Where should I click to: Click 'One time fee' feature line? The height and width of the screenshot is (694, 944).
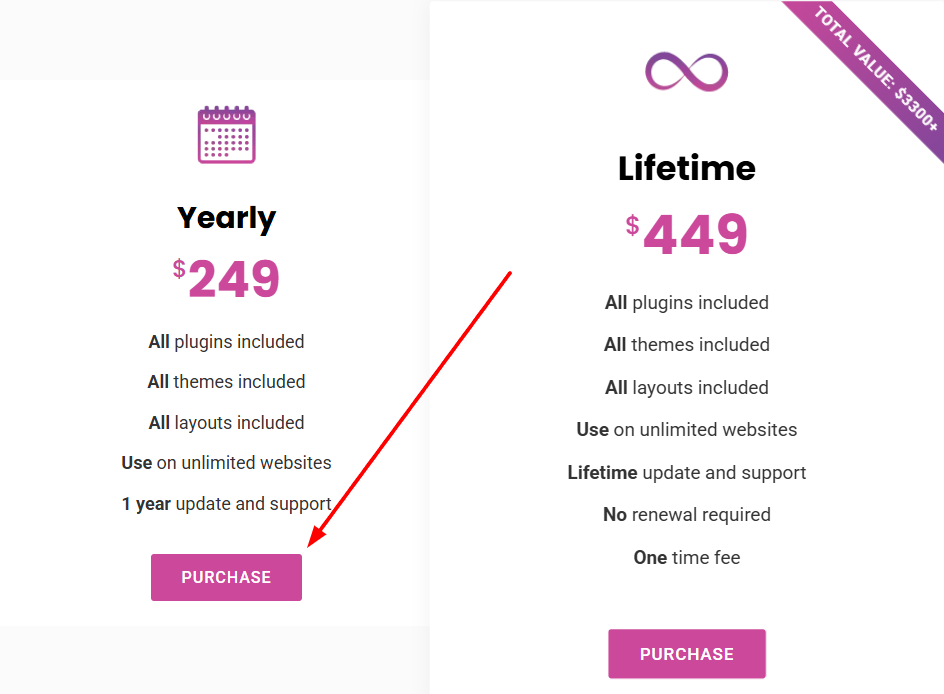687,557
